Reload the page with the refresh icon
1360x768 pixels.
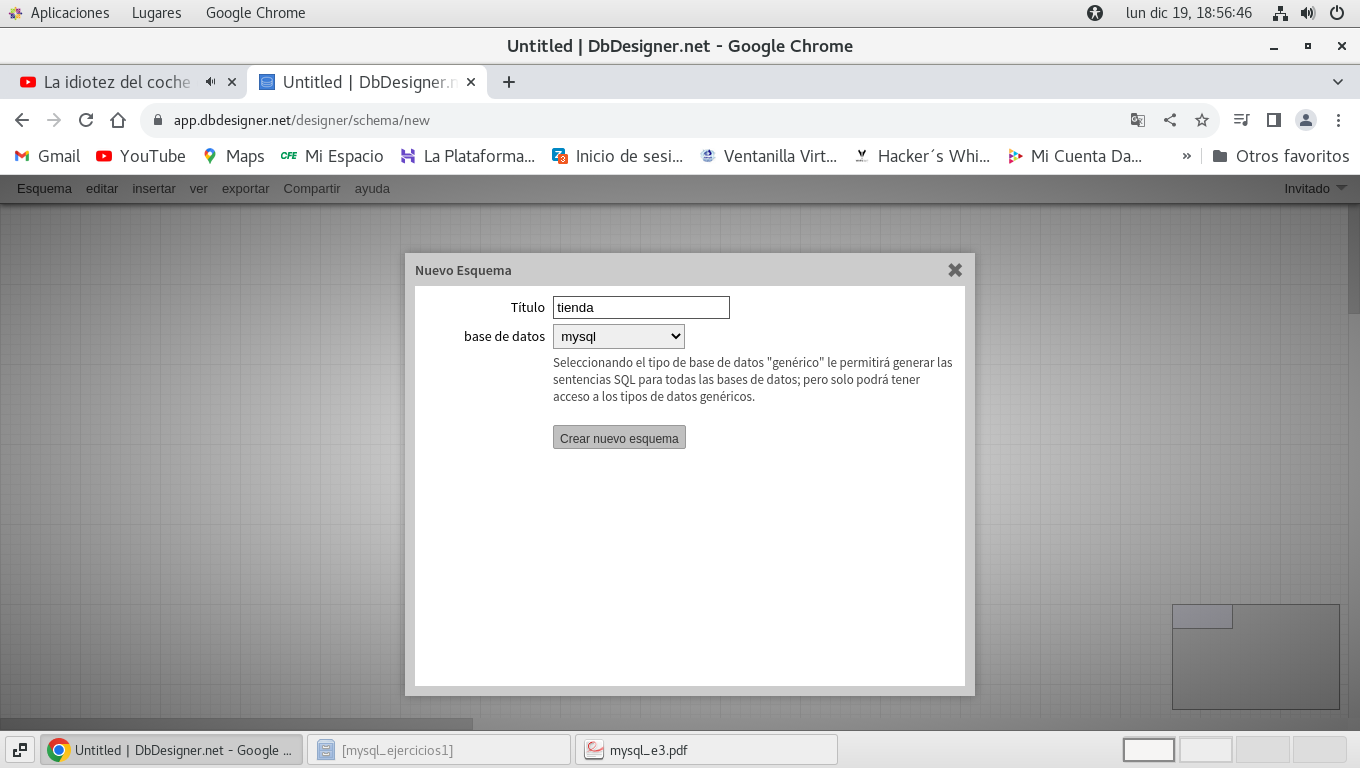[86, 120]
